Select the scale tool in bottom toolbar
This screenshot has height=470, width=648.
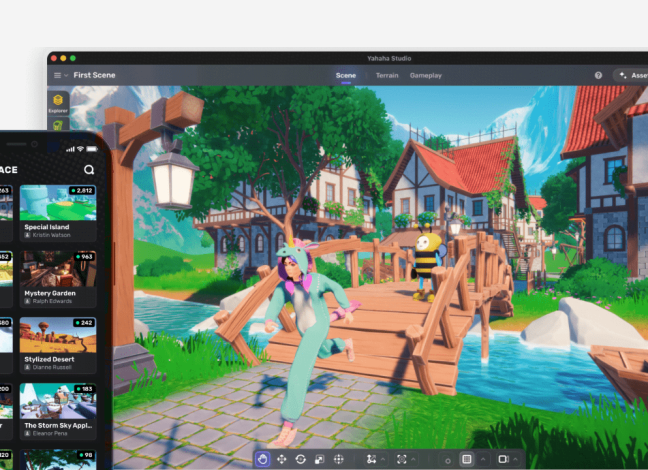[x=319, y=459]
